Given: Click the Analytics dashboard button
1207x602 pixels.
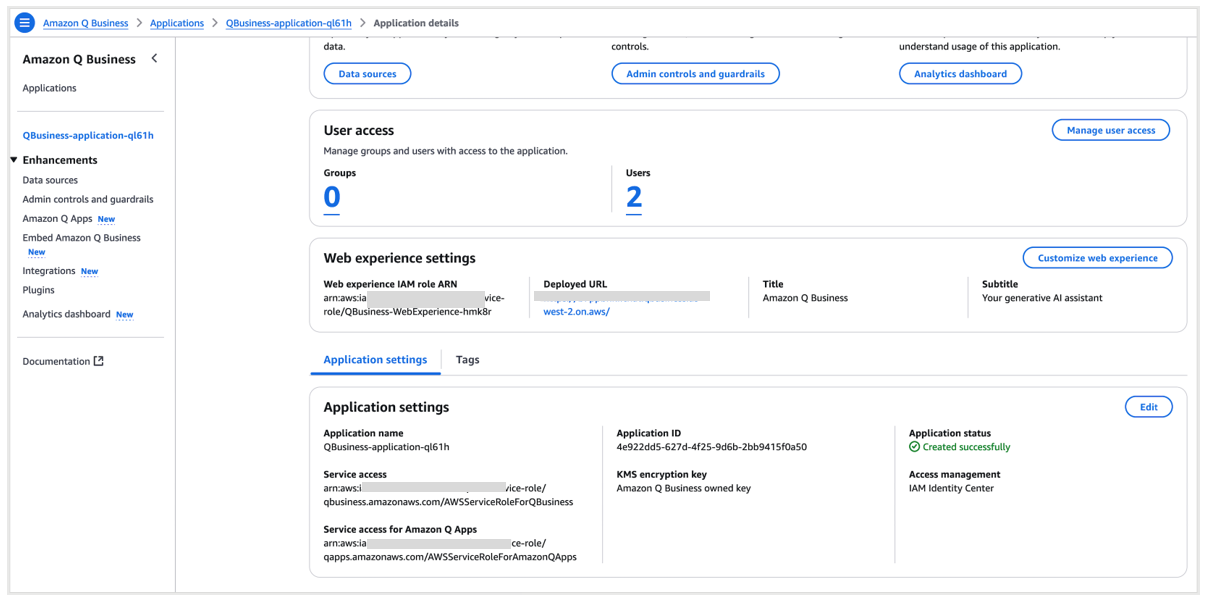Looking at the screenshot, I should coord(960,74).
